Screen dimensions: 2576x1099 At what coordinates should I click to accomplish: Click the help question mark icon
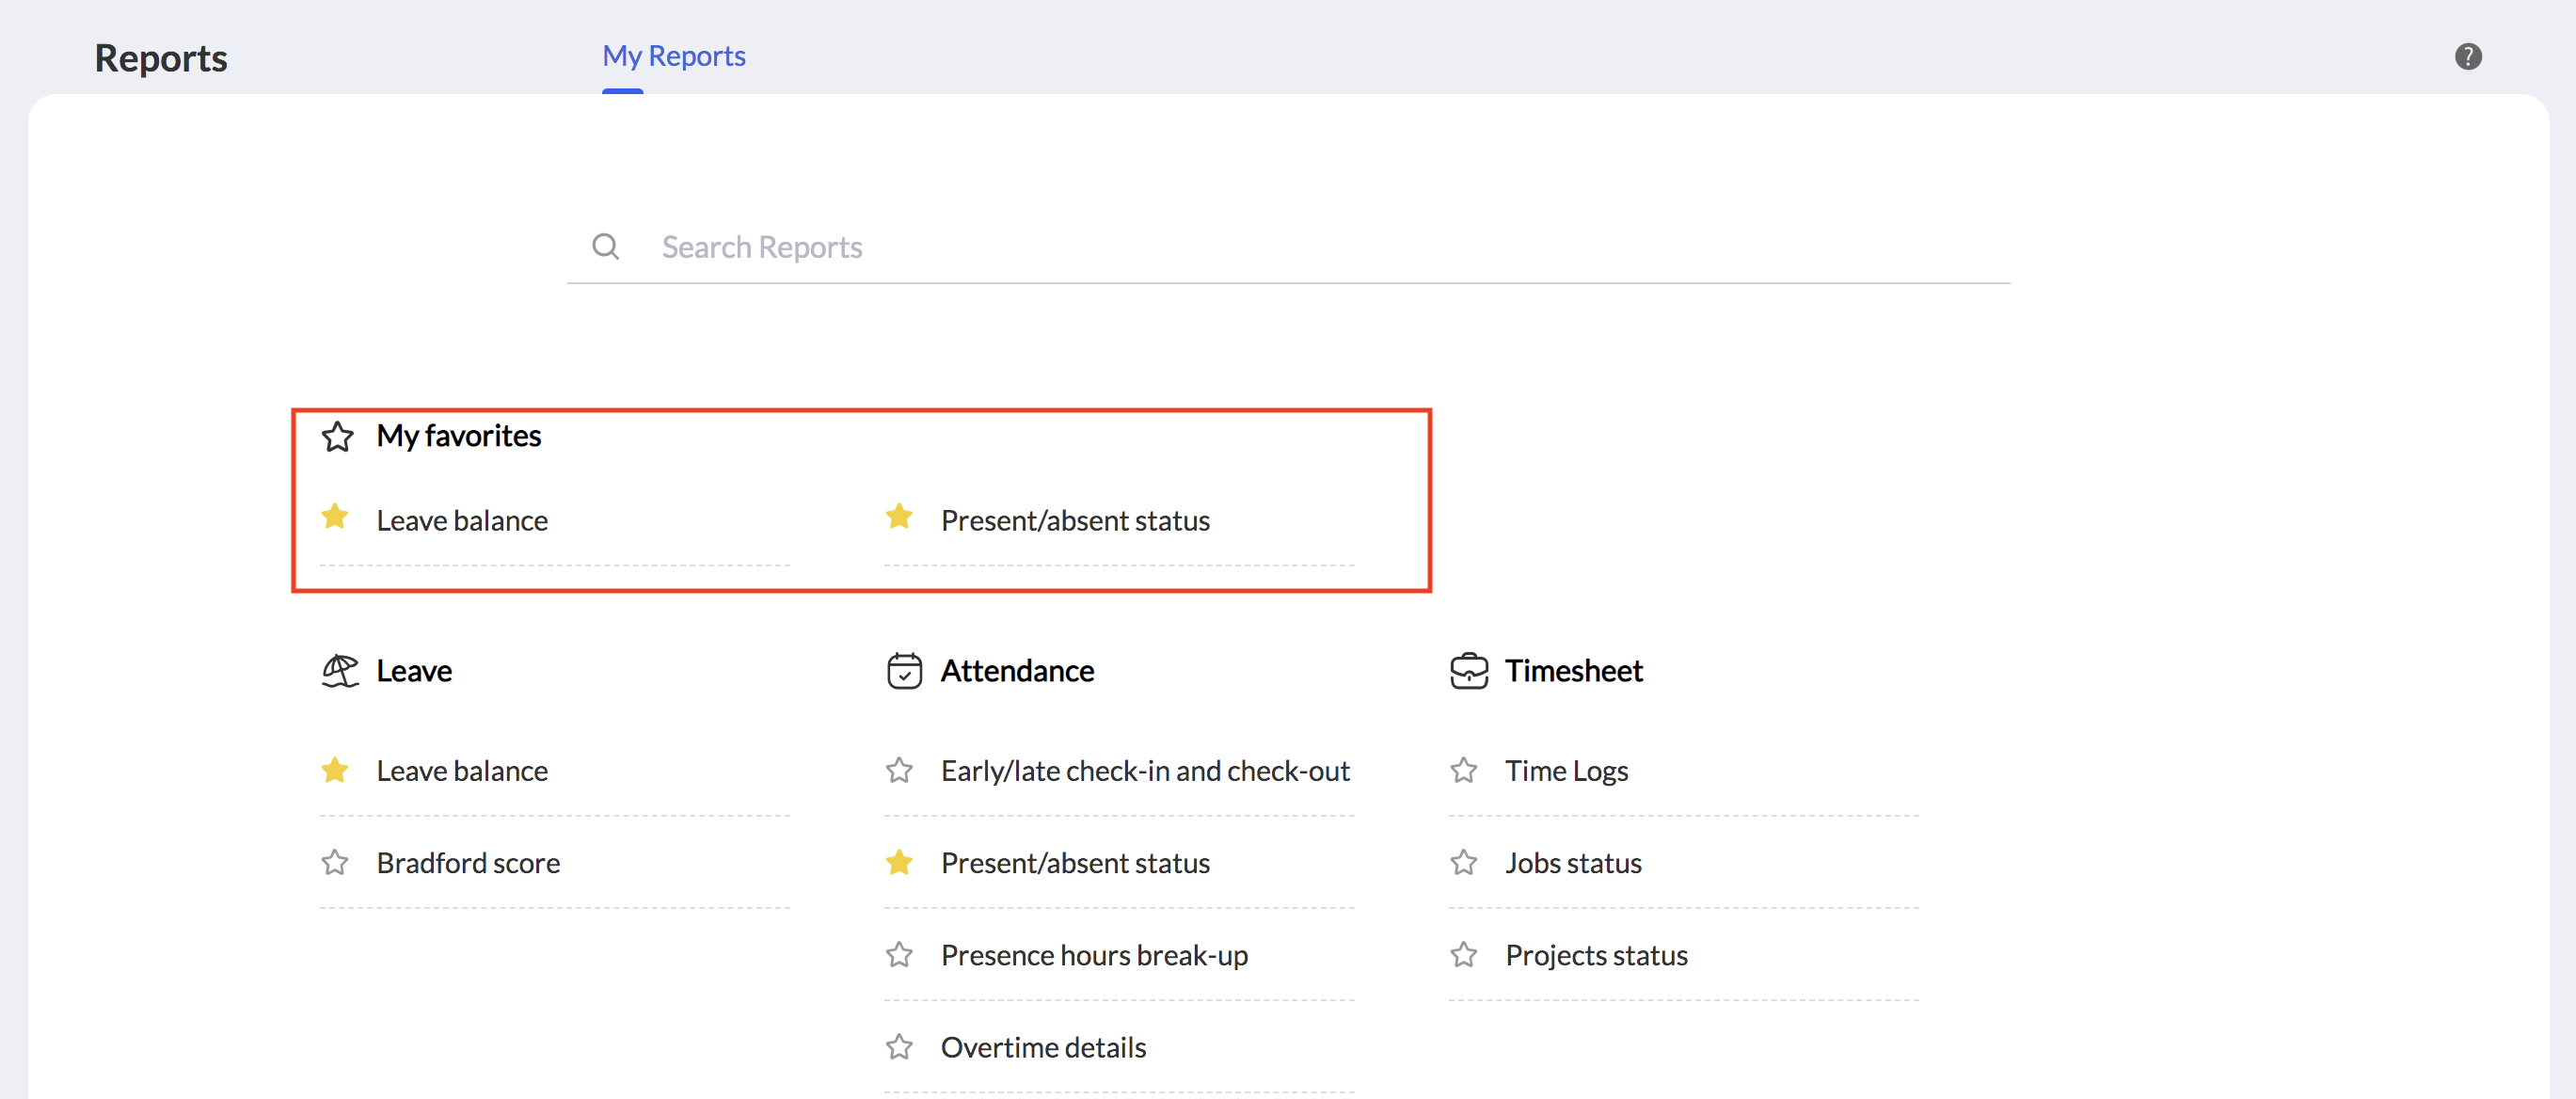pyautogui.click(x=2467, y=57)
